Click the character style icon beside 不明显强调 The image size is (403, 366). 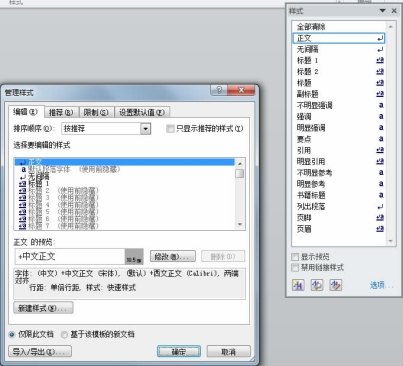tap(381, 105)
